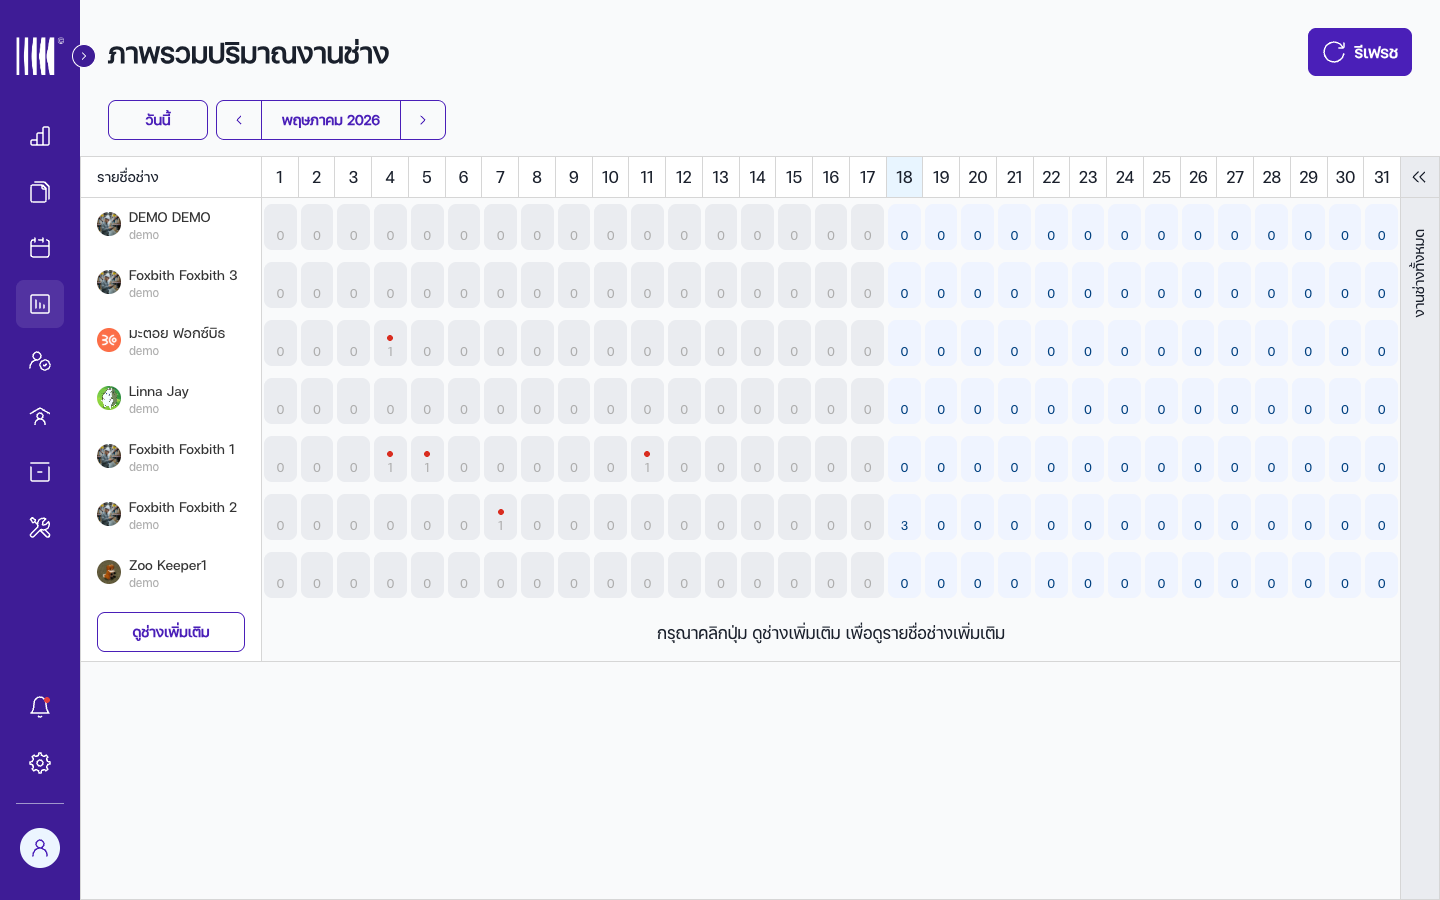The image size is (1440, 900).
Task: Click the วันนี้ today button
Action: click(x=158, y=120)
